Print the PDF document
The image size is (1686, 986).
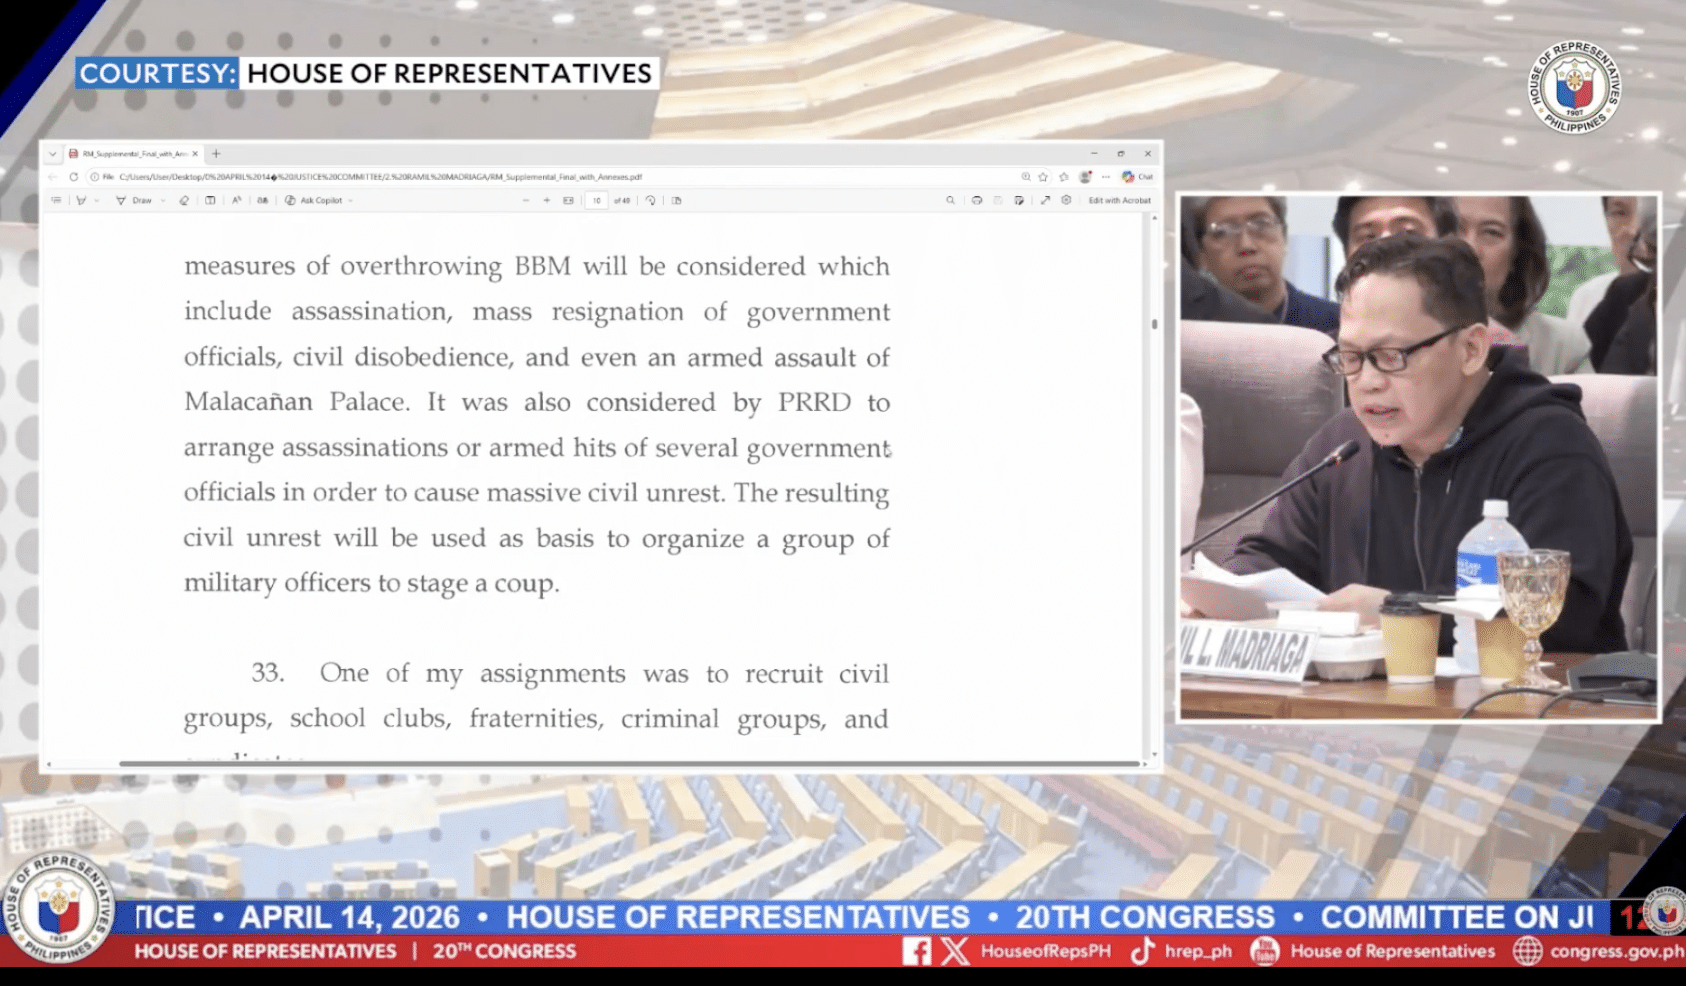[x=977, y=200]
